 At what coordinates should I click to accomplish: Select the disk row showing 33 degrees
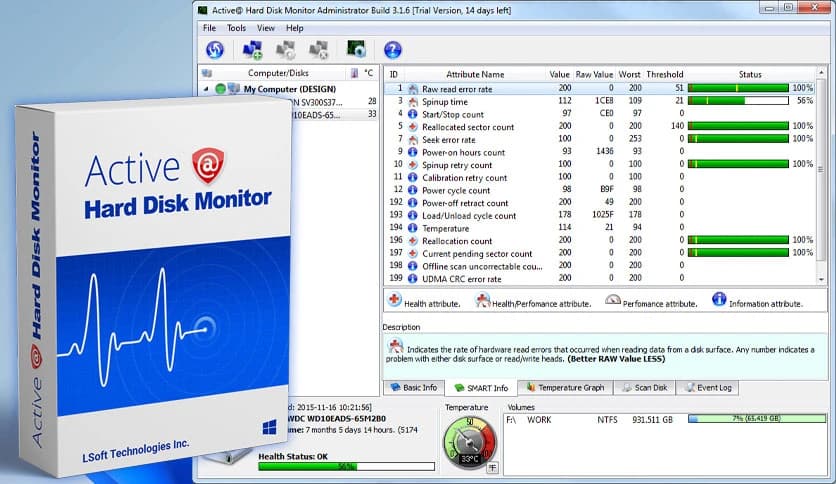click(x=335, y=115)
